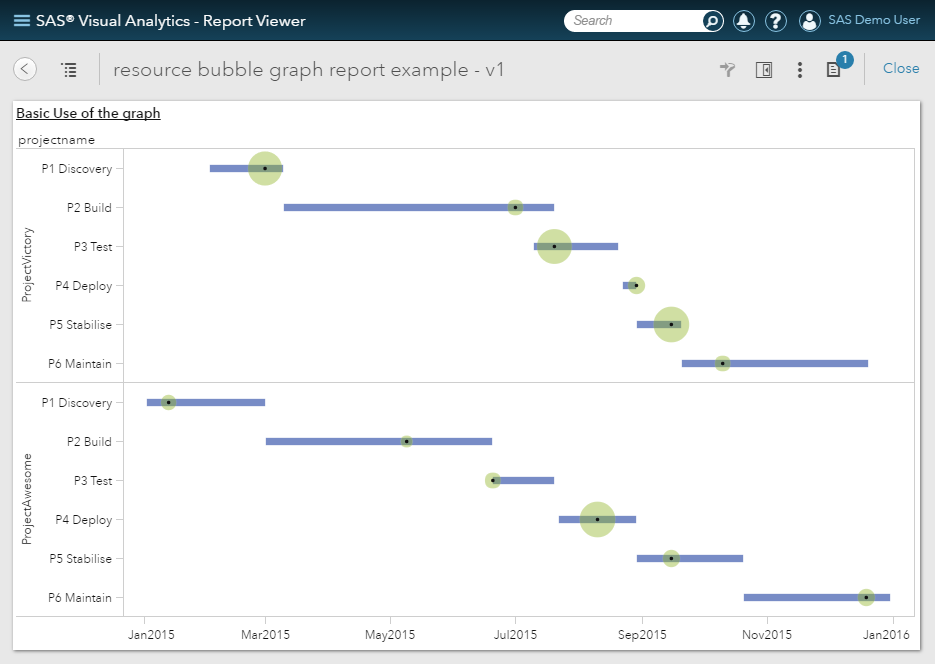935x664 pixels.
Task: Toggle the contents pane beside the back arrow
Action: 68,70
